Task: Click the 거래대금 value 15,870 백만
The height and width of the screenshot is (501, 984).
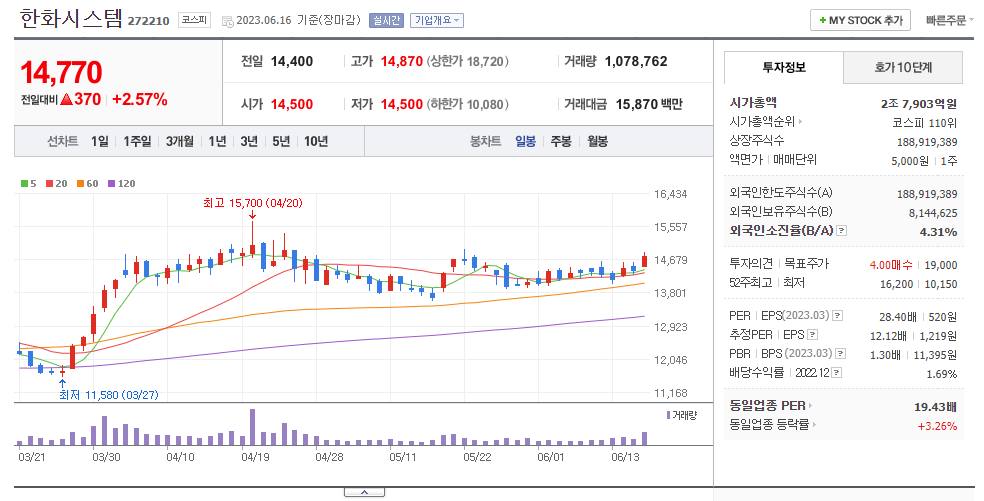Action: click(x=649, y=104)
